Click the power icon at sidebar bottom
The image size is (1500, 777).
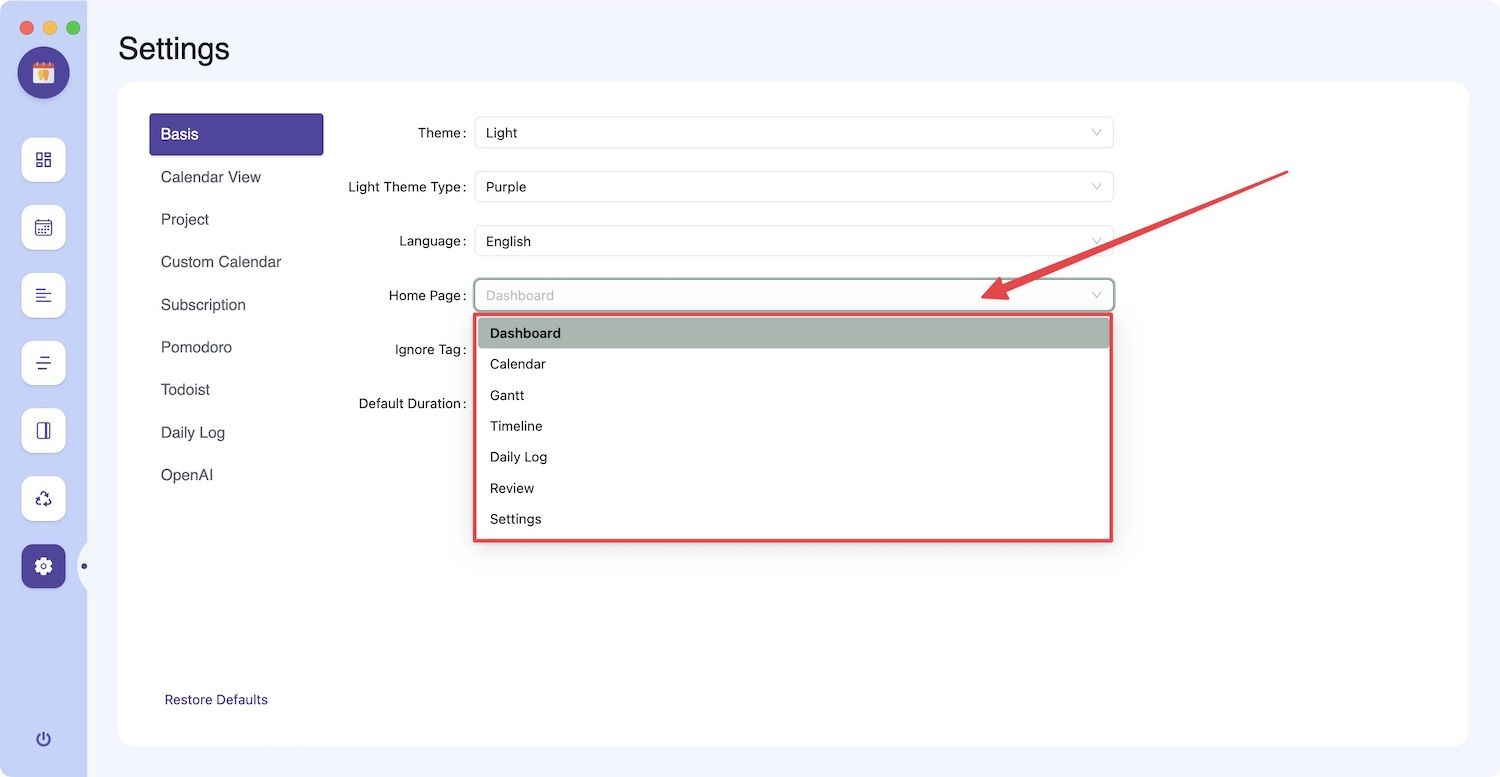point(43,739)
